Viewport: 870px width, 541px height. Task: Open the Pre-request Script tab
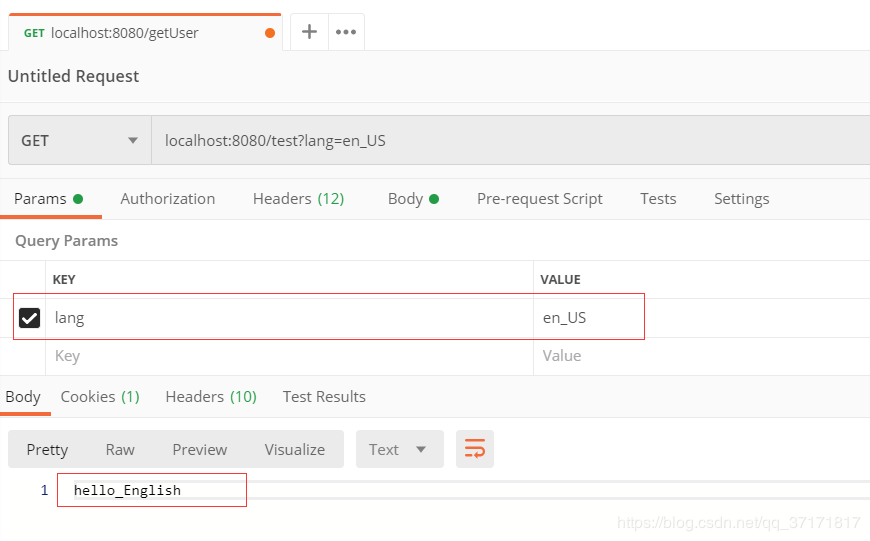539,198
